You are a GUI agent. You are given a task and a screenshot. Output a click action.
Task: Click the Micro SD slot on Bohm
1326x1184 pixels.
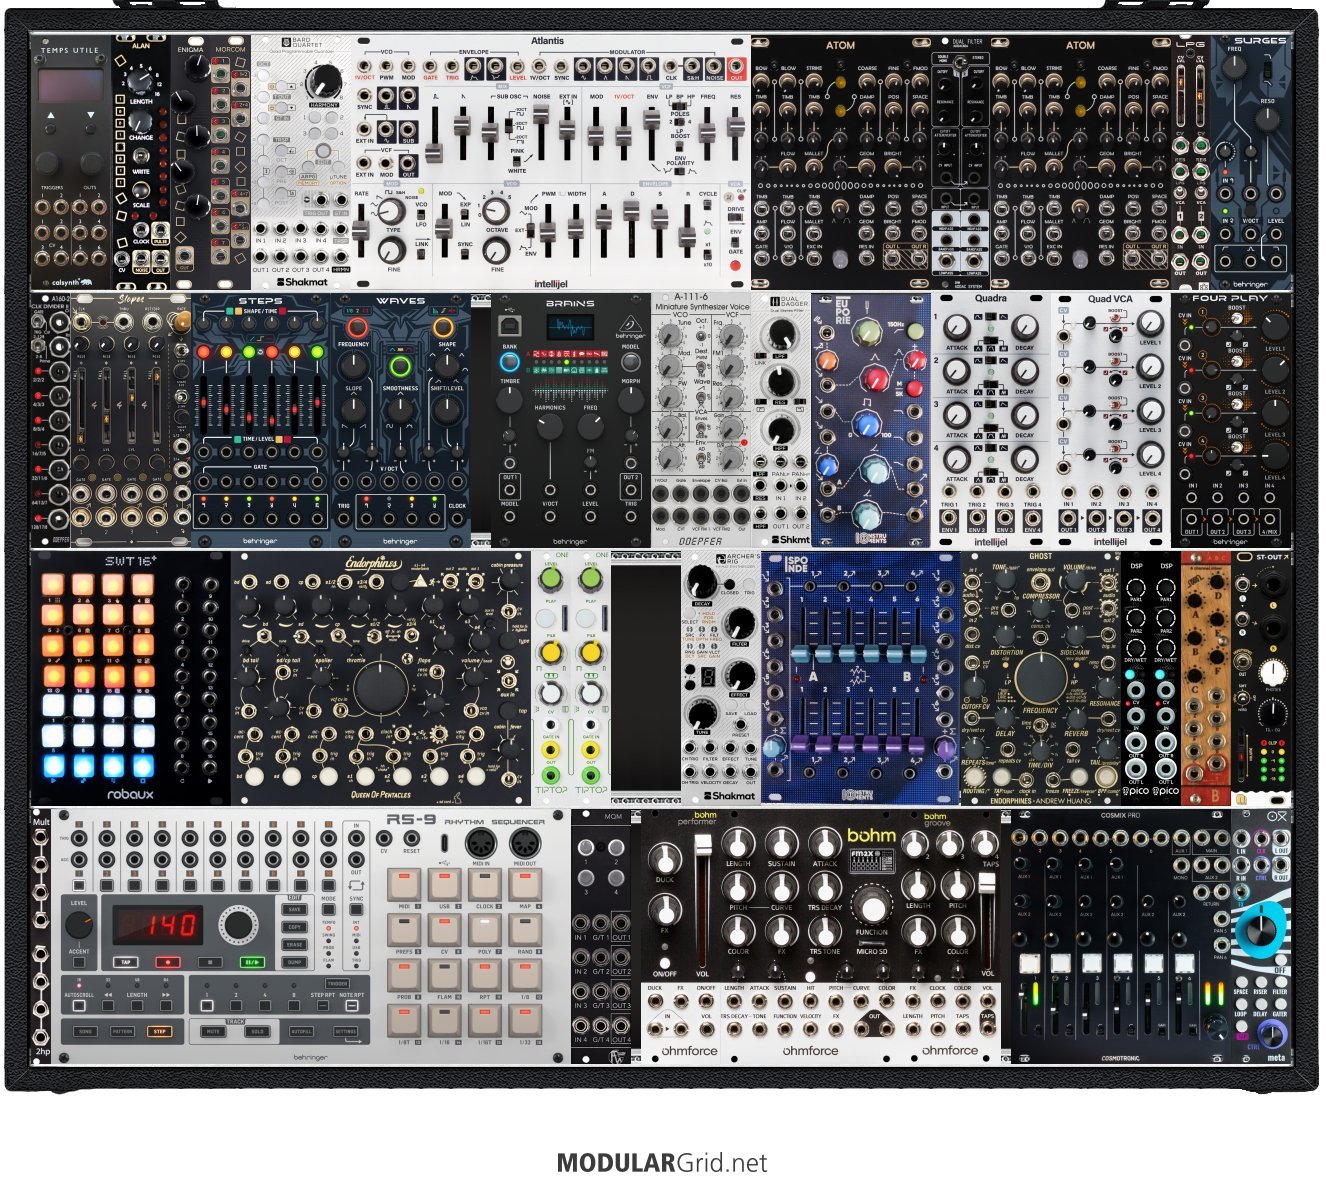coord(871,941)
